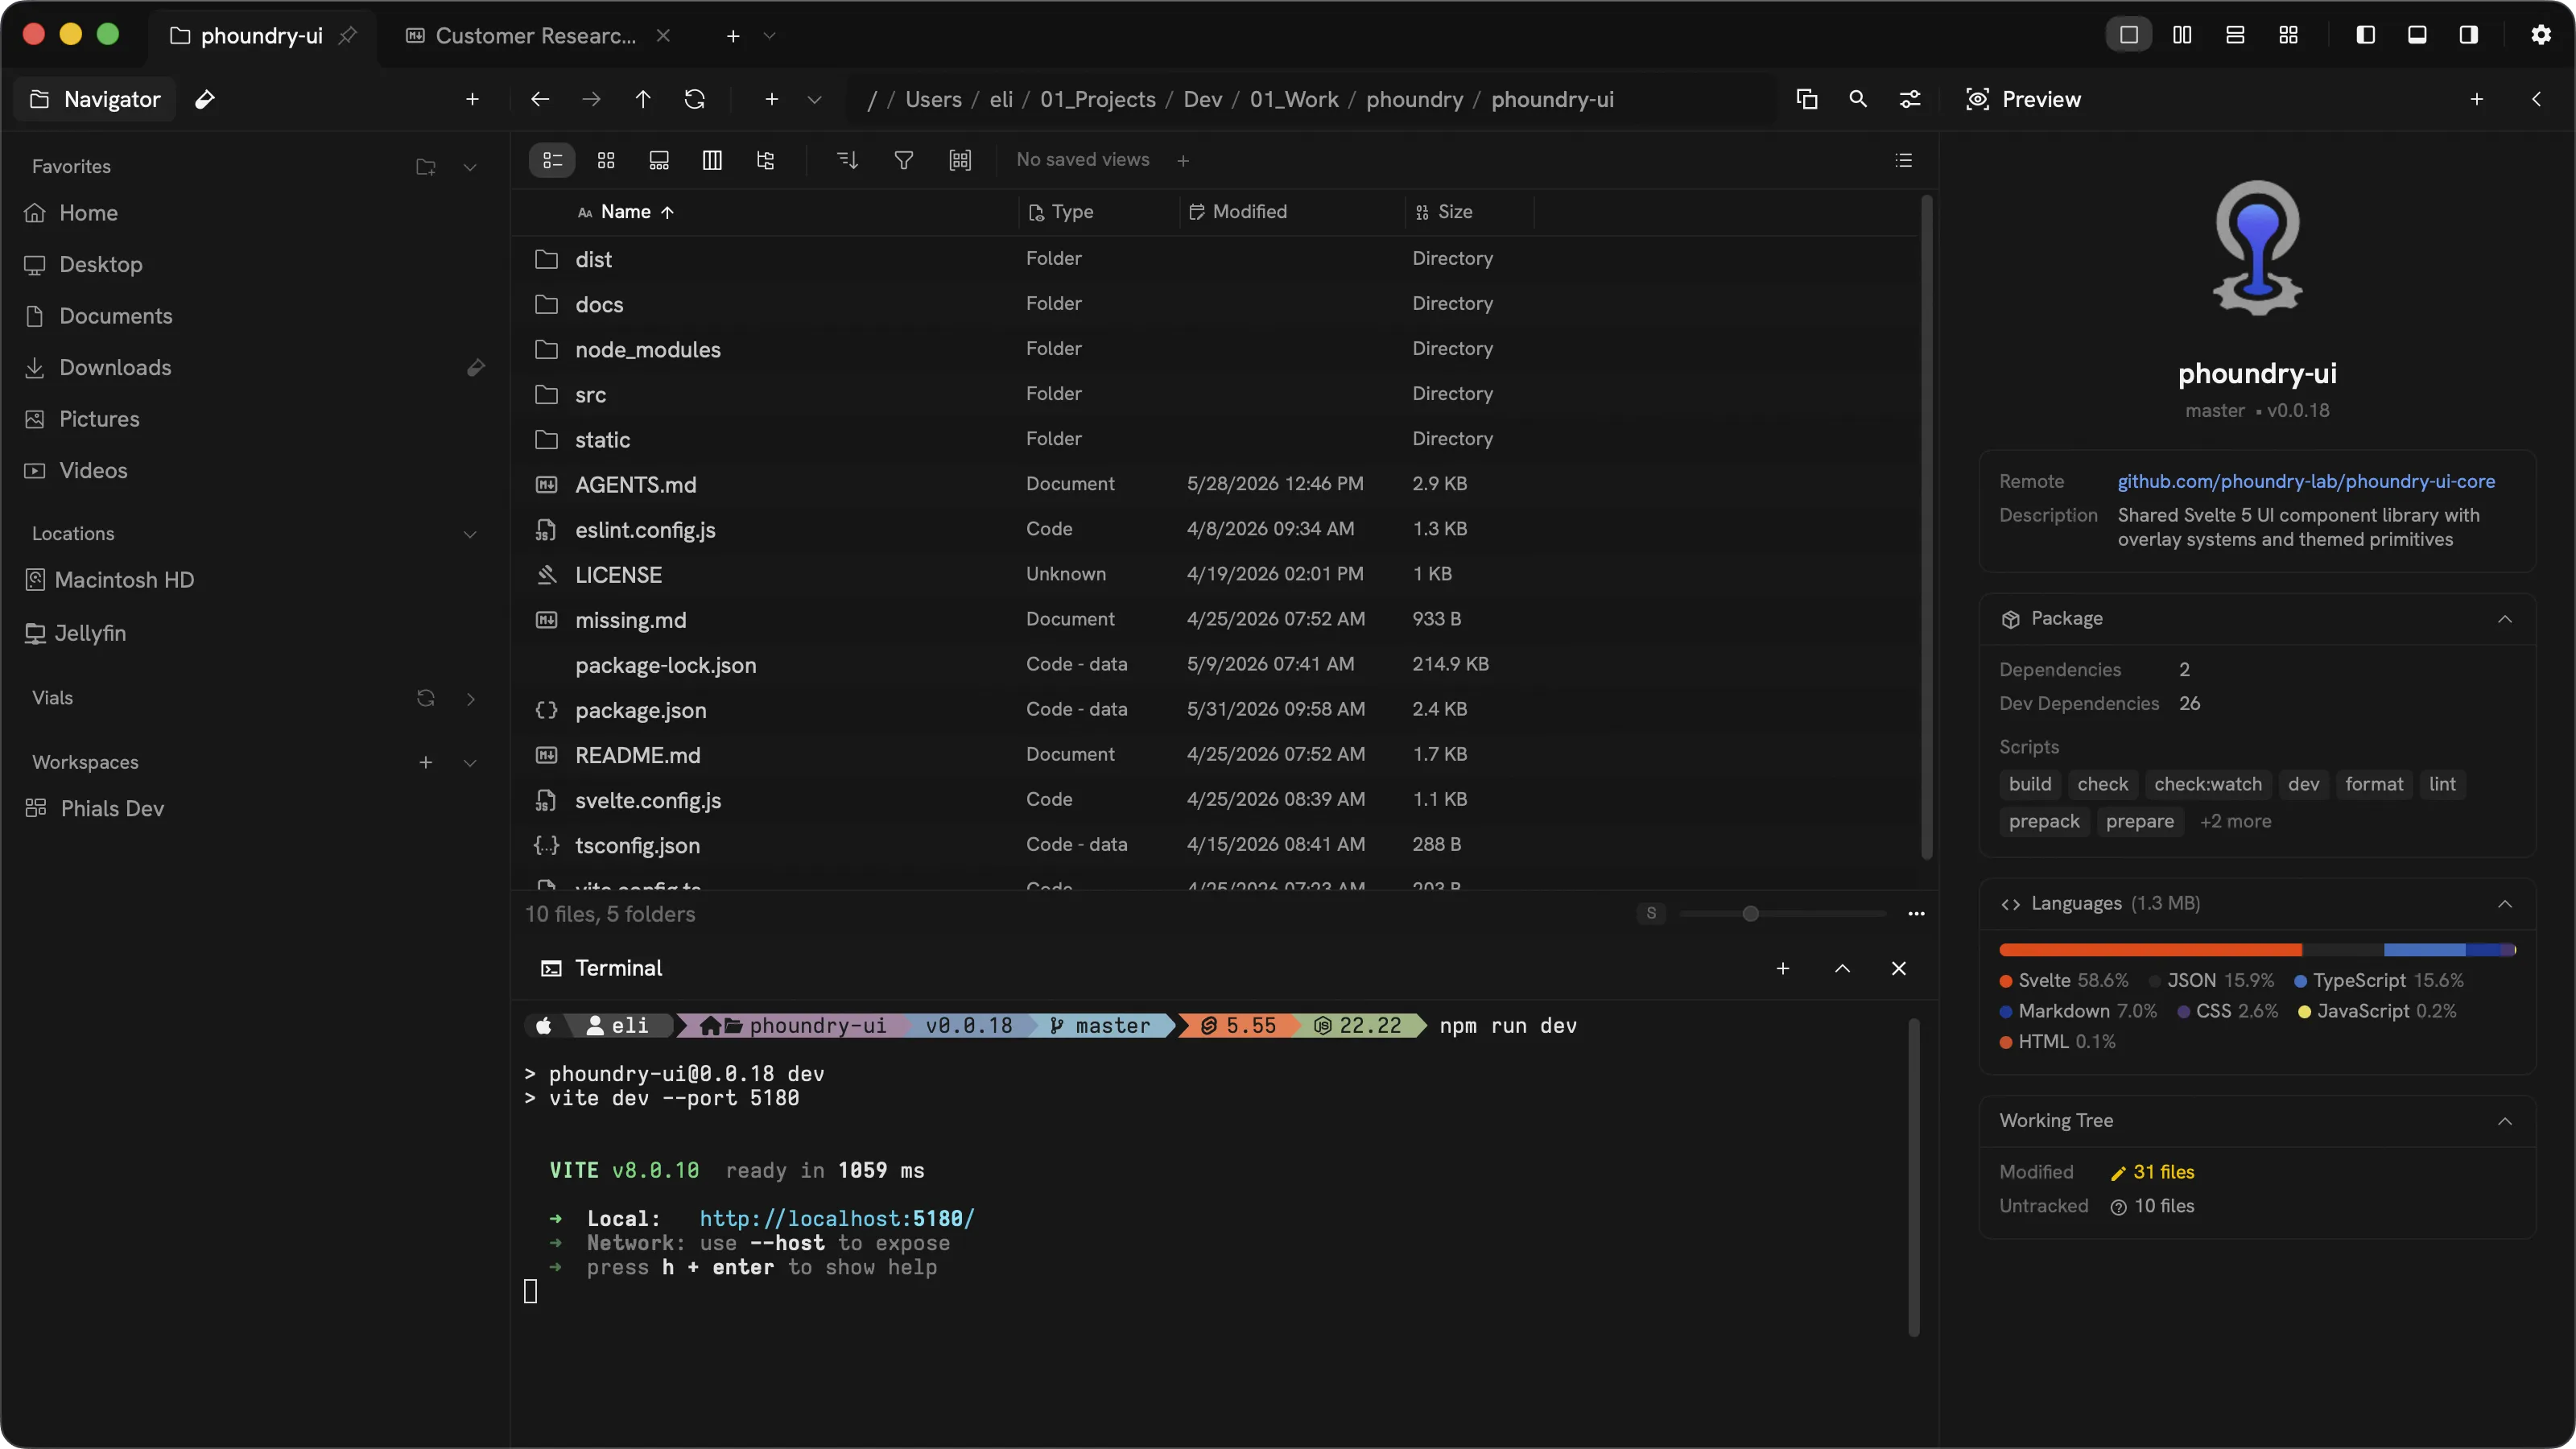
Task: Select list view mode icon
Action: click(552, 160)
